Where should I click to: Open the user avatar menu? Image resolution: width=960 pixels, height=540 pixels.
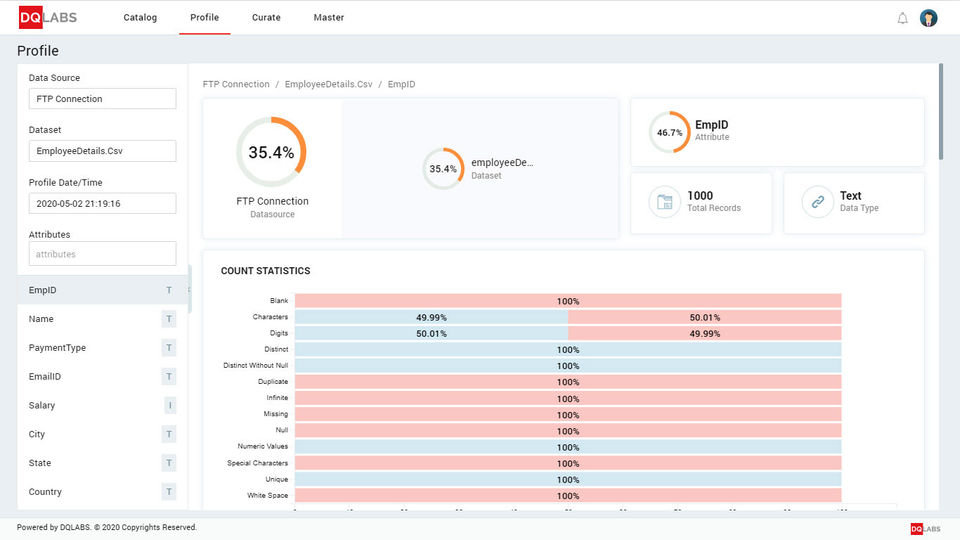click(928, 18)
